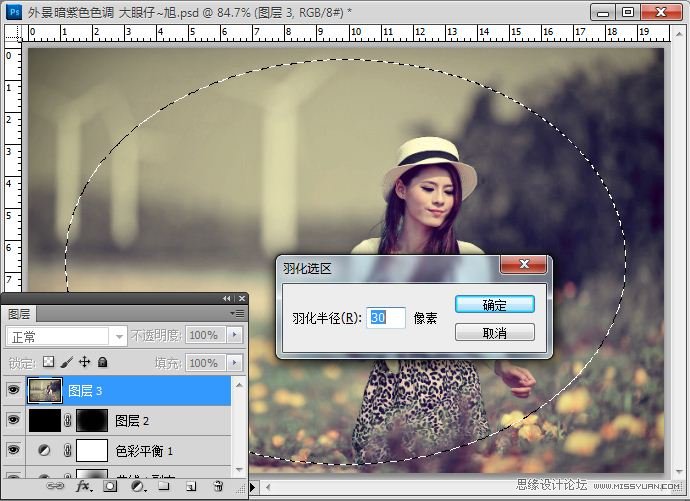Lock image pixels with the brush icon
Viewport: 690px width, 501px height.
pos(66,362)
